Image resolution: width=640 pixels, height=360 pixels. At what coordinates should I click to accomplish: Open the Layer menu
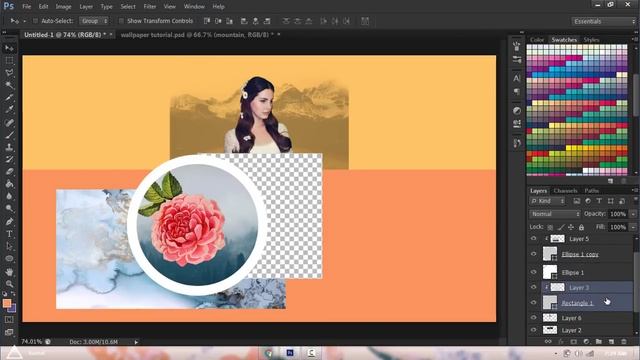86,7
